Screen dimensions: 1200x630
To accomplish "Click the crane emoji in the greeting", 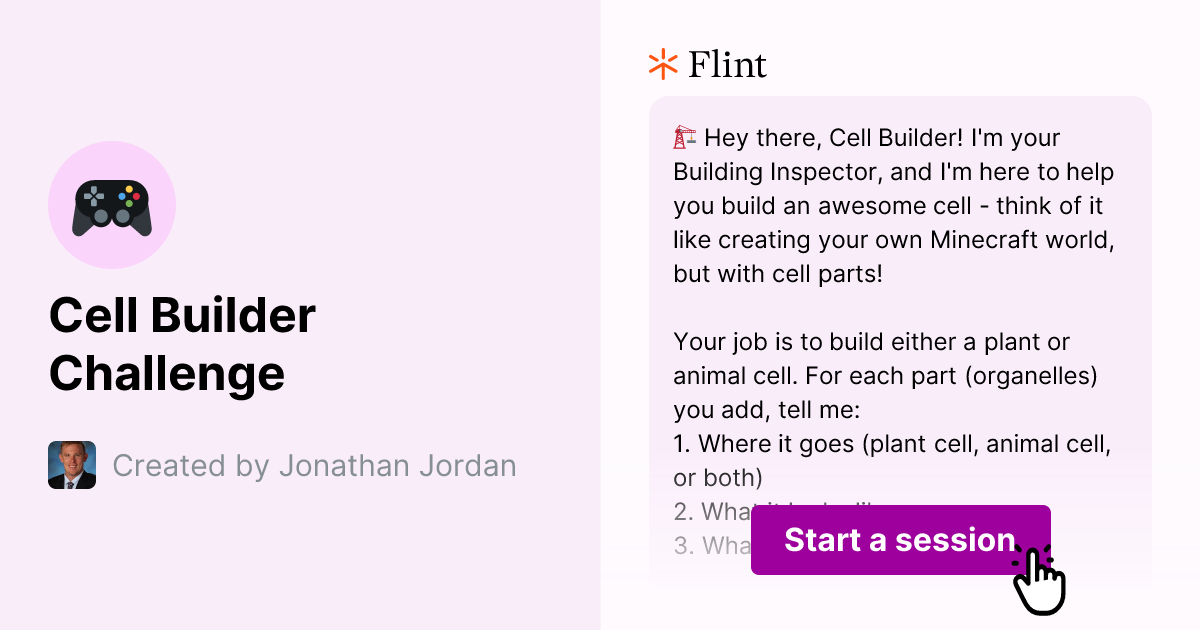I will [683, 136].
